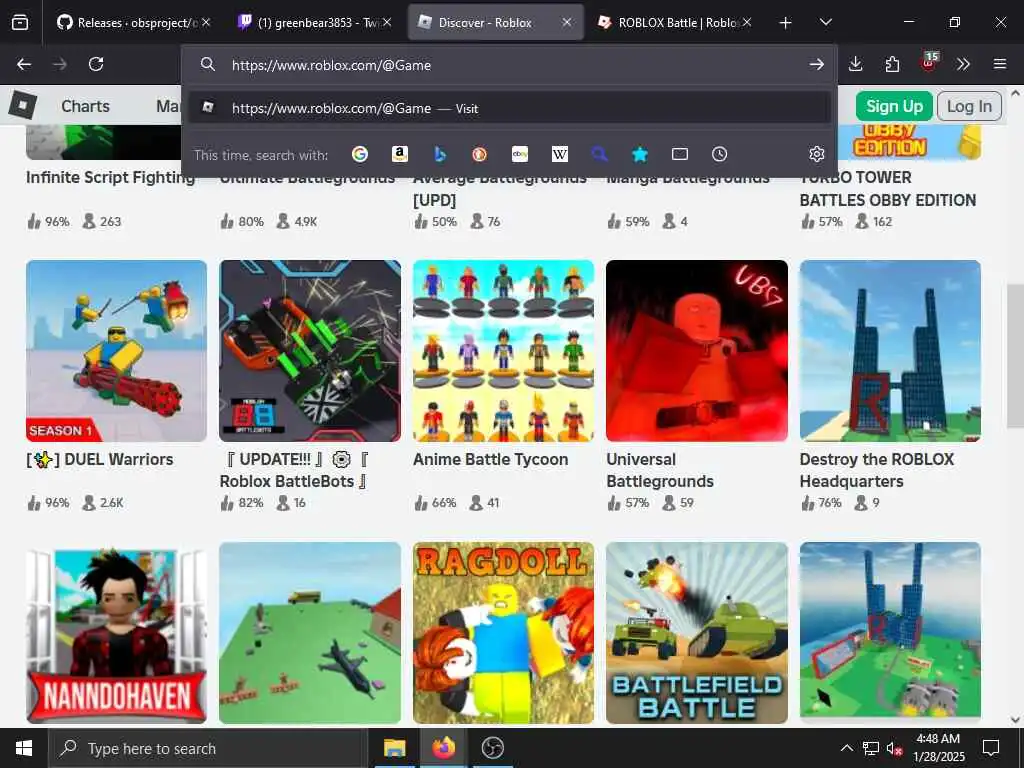Reload the current page
The image size is (1024, 768).
click(96, 64)
